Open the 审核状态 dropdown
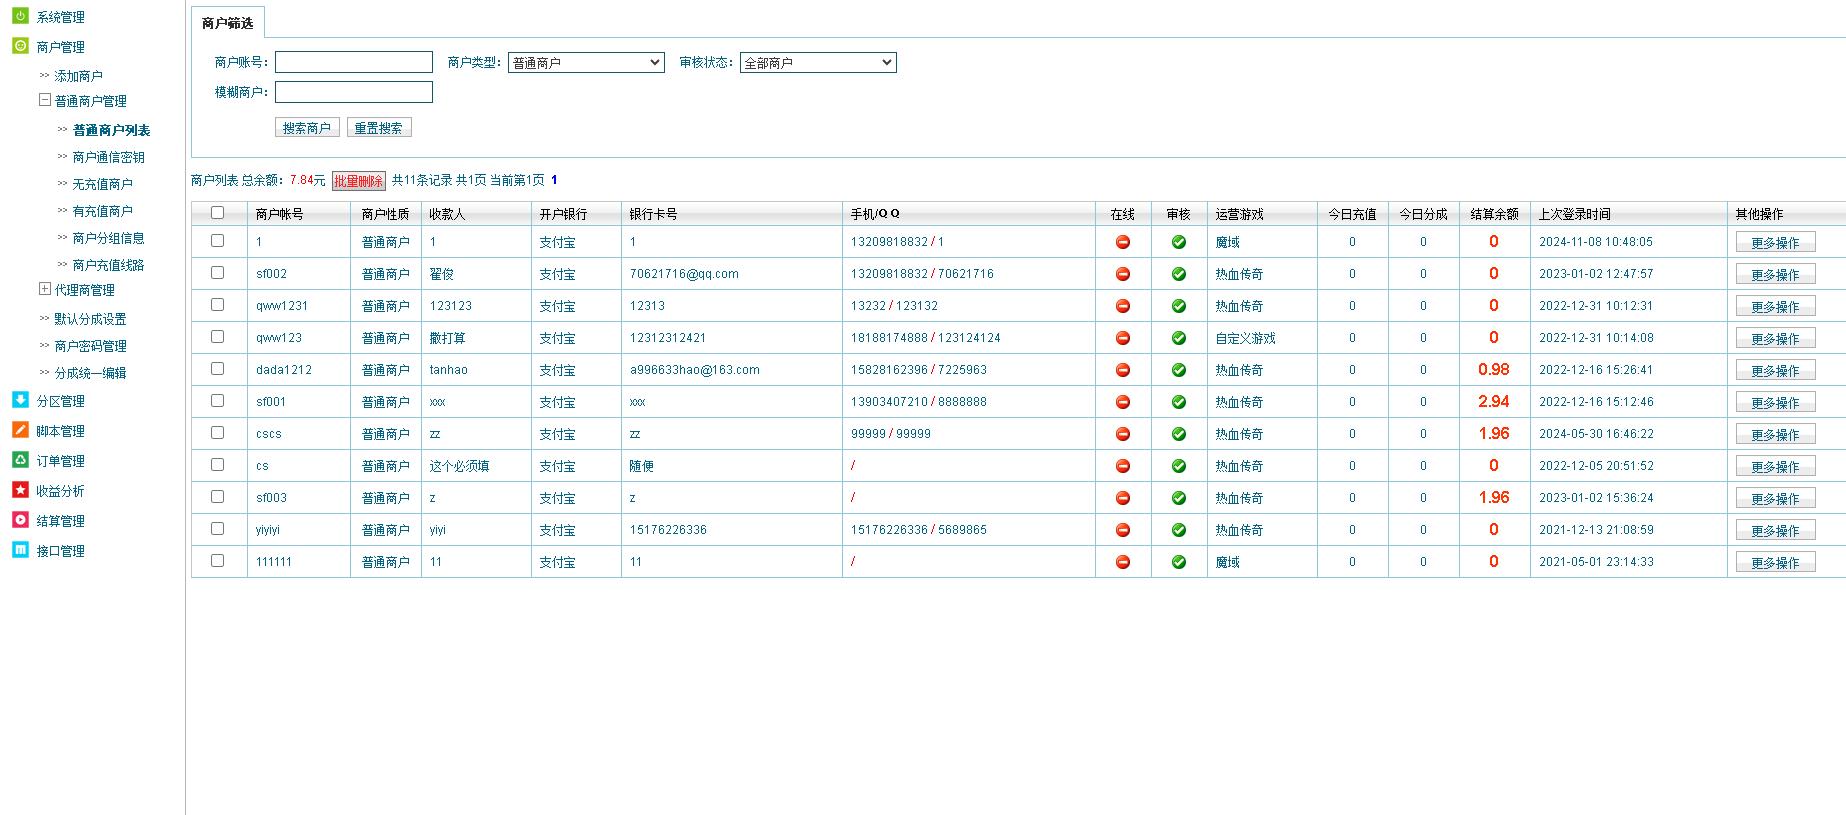This screenshot has width=1846, height=815. pos(818,62)
